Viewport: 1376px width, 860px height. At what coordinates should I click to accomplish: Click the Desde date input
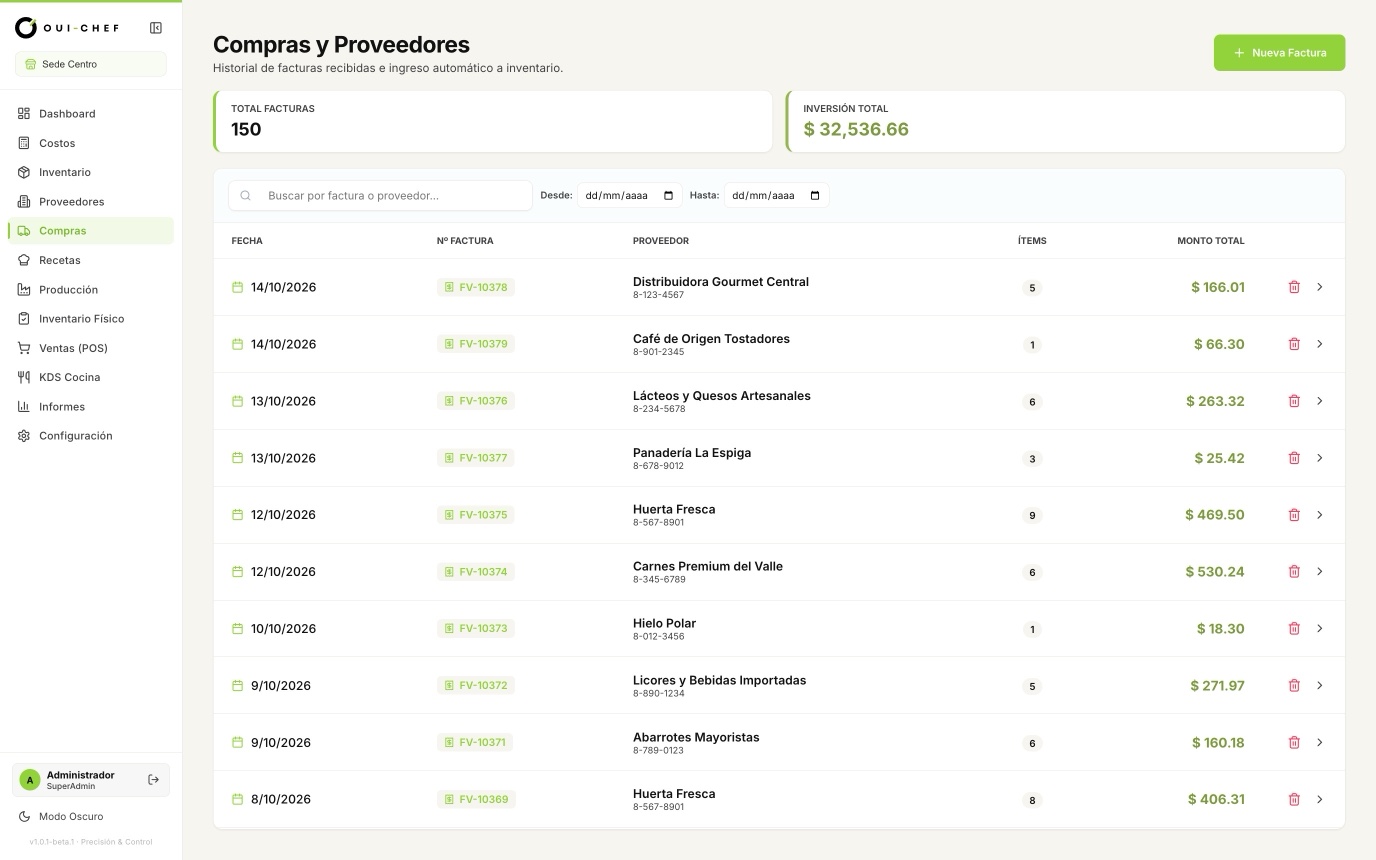click(630, 196)
